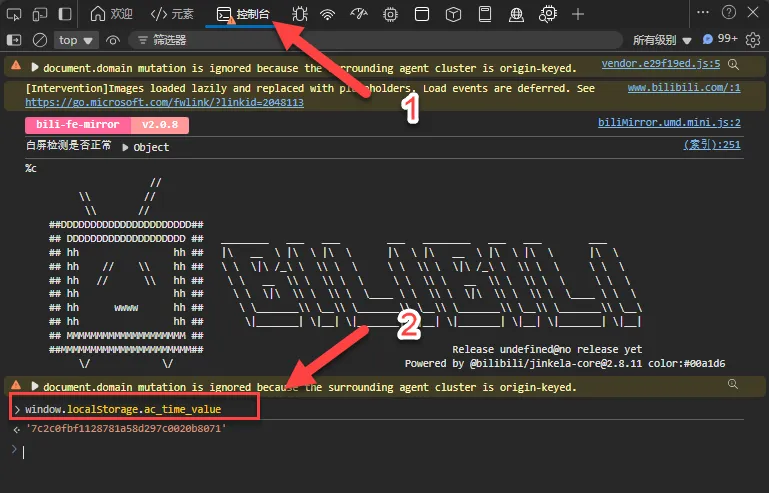Click the 白屏检测是否正常 log text
This screenshot has height=493, width=769.
coord(68,145)
